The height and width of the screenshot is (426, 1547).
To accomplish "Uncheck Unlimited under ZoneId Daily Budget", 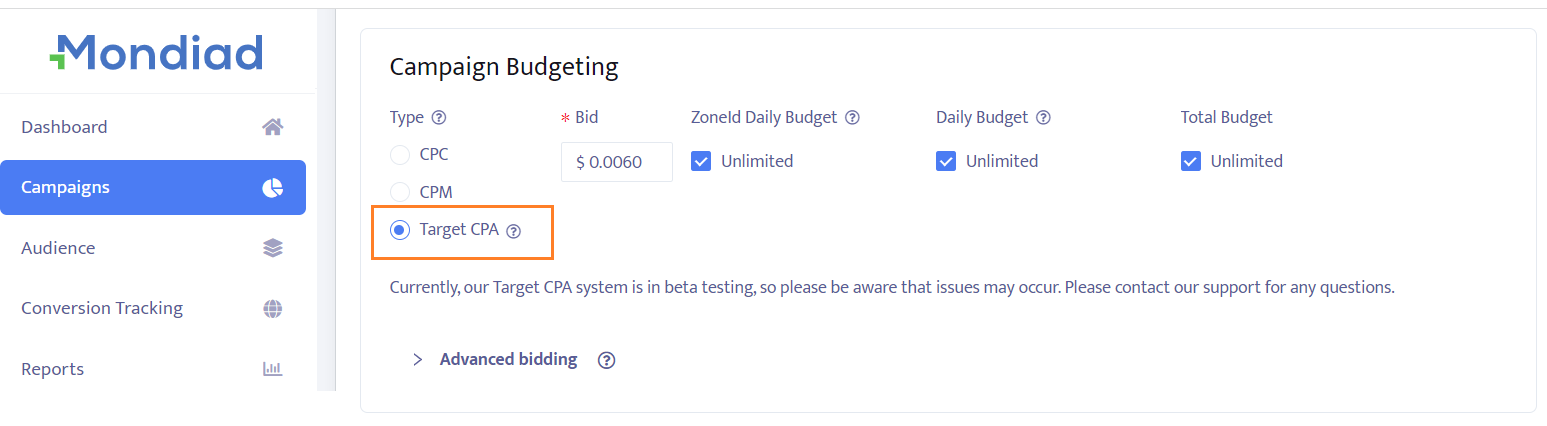I will pyautogui.click(x=701, y=161).
